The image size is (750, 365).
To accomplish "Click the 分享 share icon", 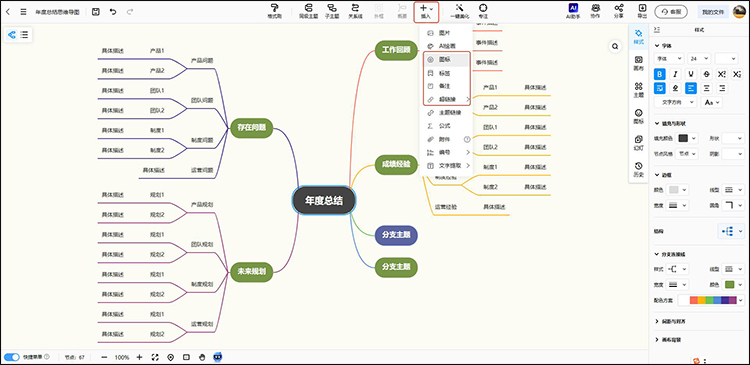I will 619,8.
